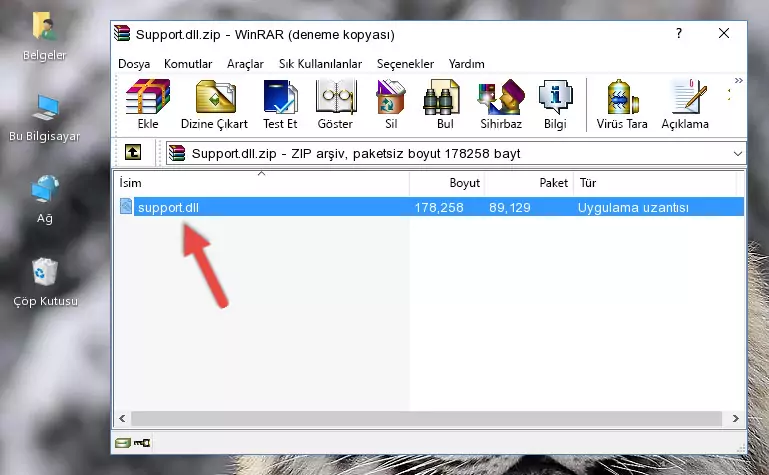Screen dimensions: 769x475
Task: Open the archive path dropdown arrow
Action: click(x=738, y=154)
